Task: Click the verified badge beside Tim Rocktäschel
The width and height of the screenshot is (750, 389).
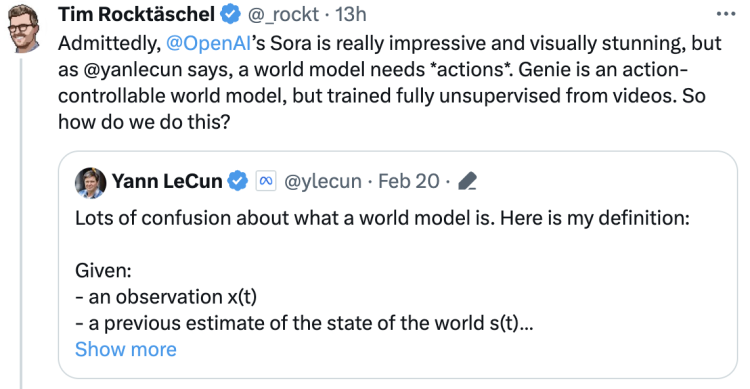Action: pyautogui.click(x=231, y=14)
